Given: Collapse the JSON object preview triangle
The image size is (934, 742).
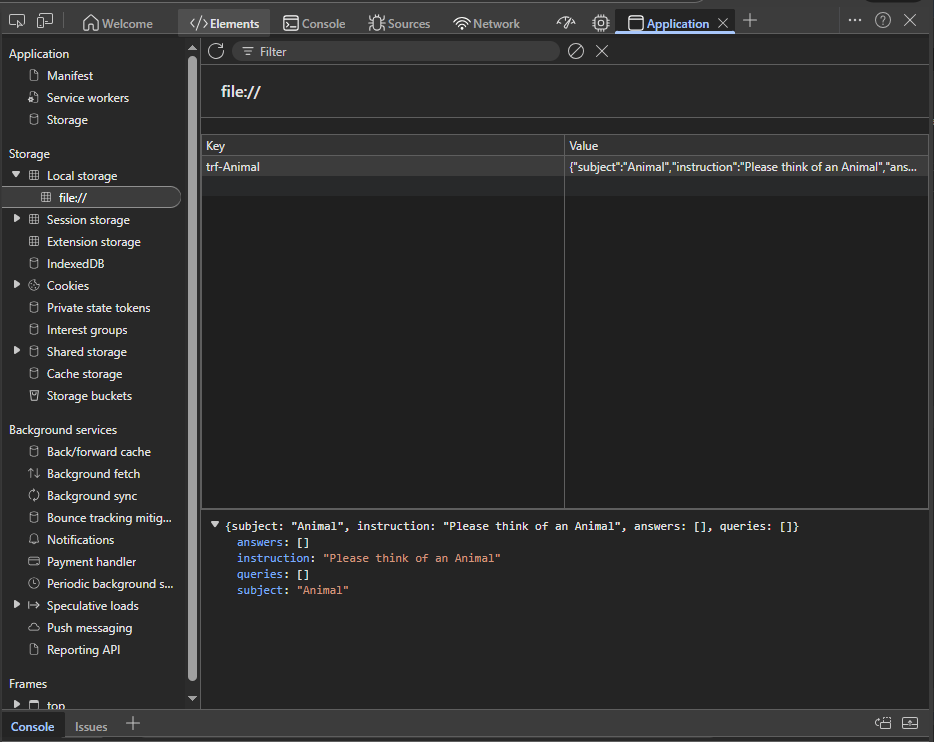Looking at the screenshot, I should click(x=215, y=524).
